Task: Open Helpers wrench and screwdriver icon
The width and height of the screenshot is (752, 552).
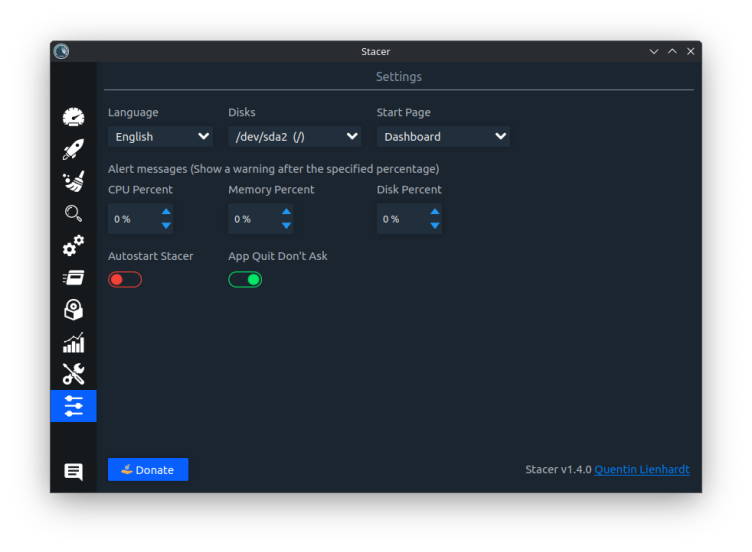Action: click(x=73, y=374)
